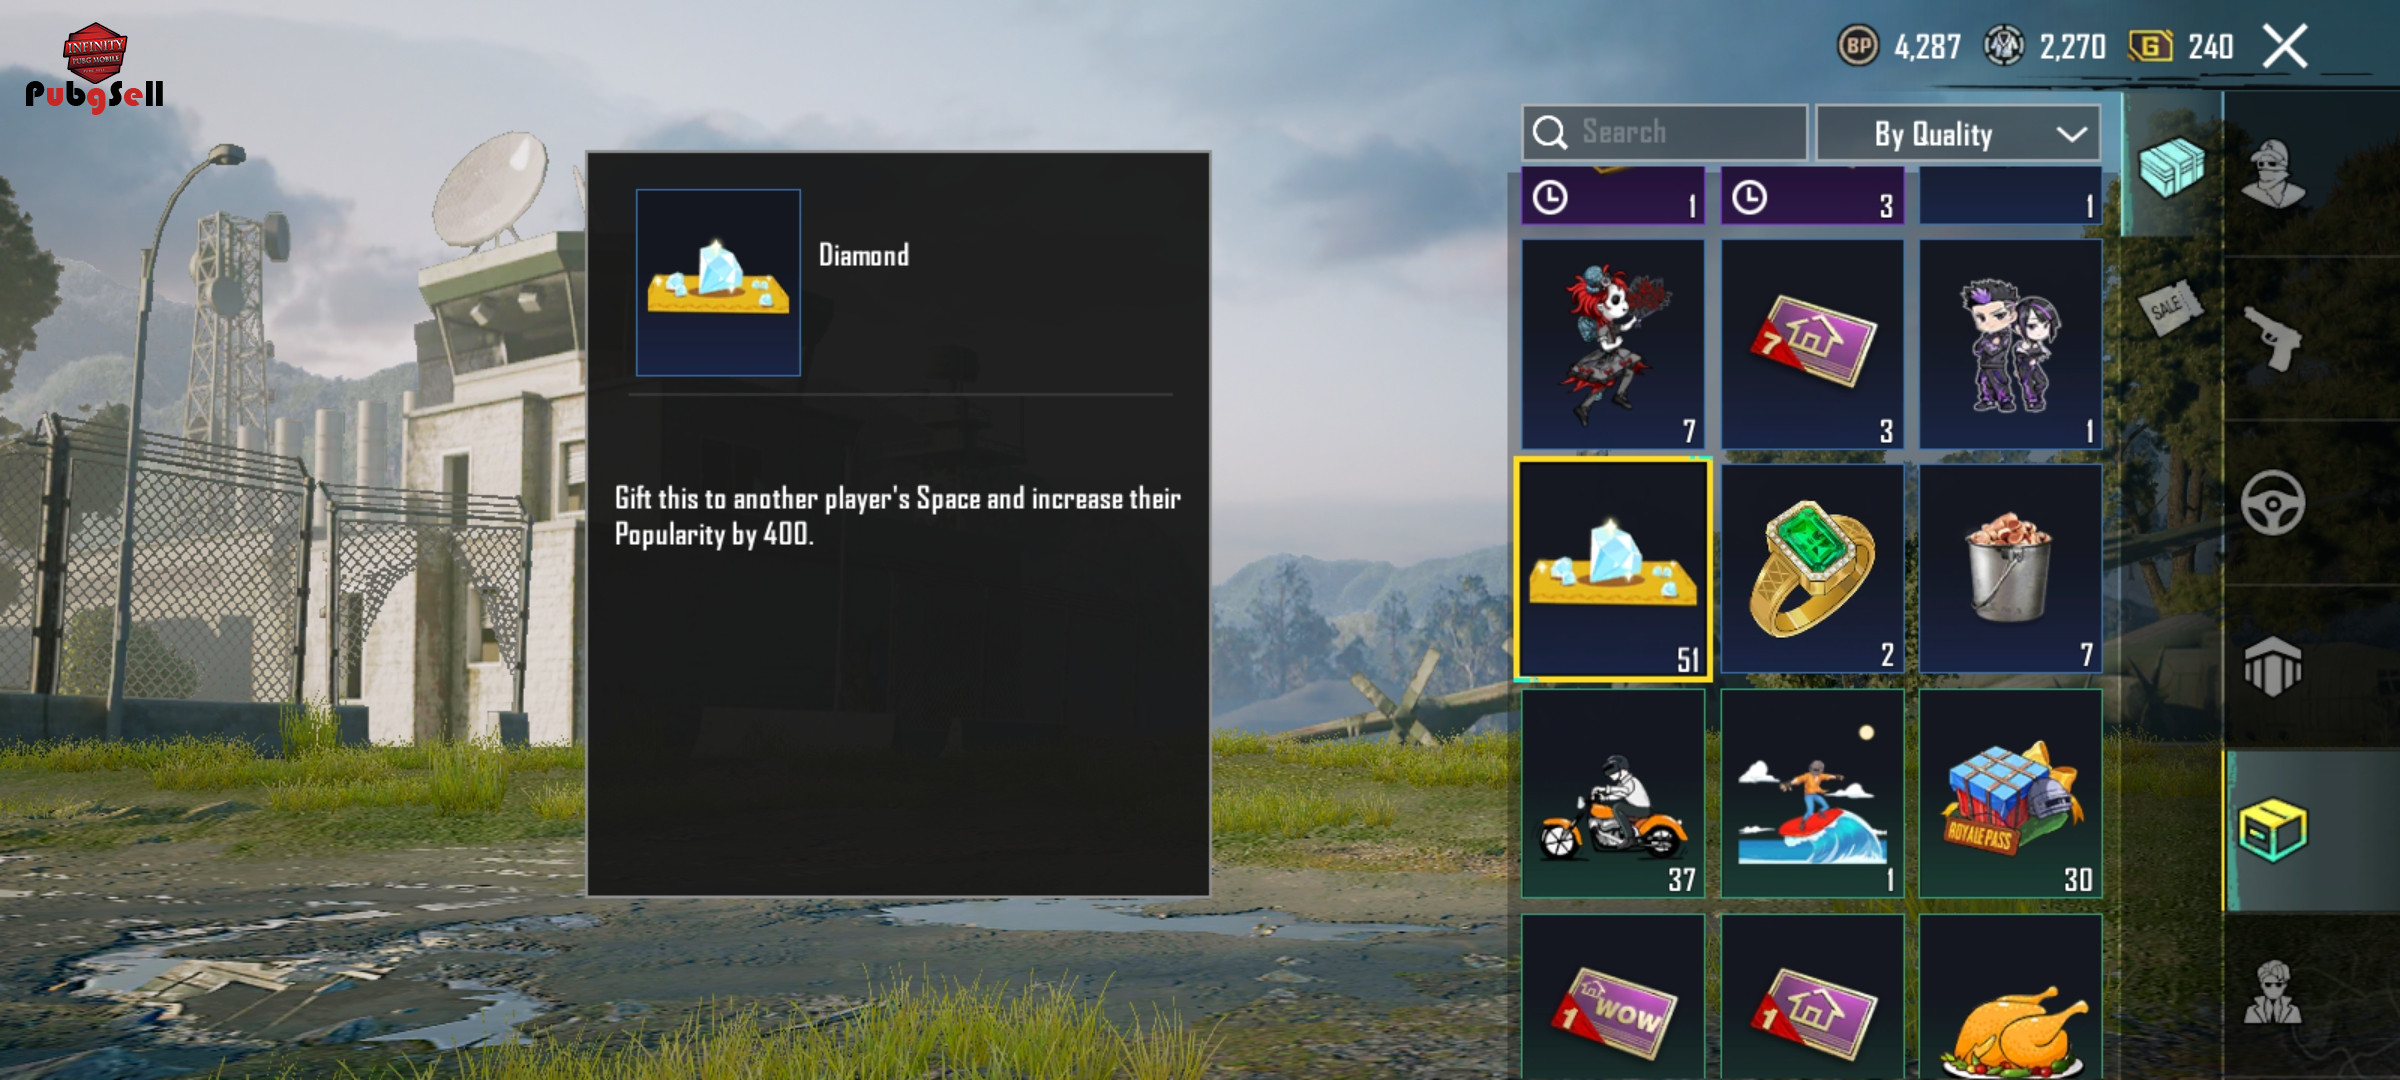Open the parachute category icon

[2272, 666]
